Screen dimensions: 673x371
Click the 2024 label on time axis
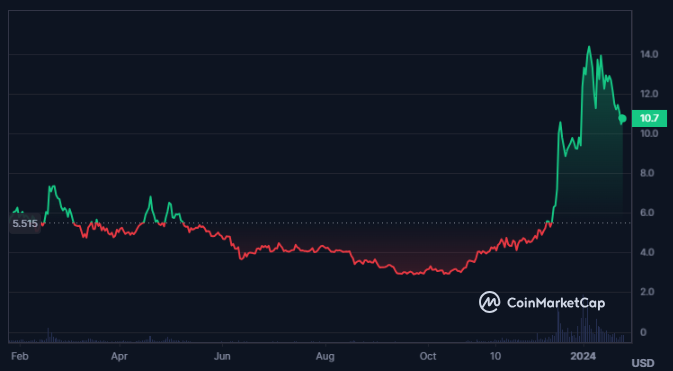583,356
